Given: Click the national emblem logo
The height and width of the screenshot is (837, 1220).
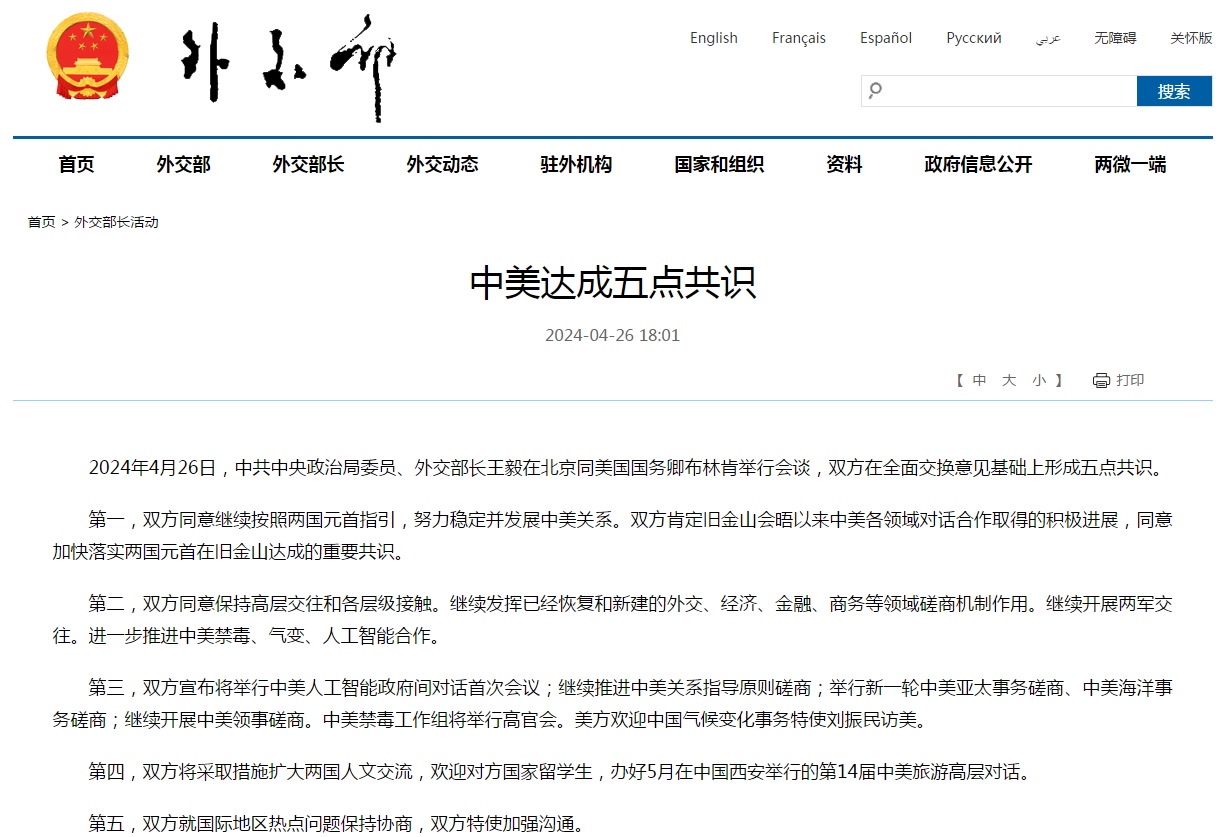Looking at the screenshot, I should 87,59.
